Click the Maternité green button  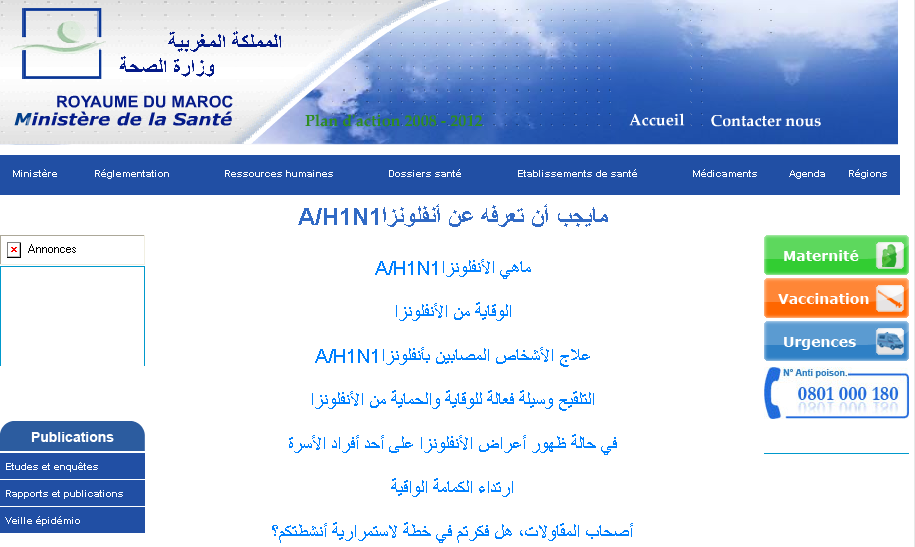tap(836, 255)
